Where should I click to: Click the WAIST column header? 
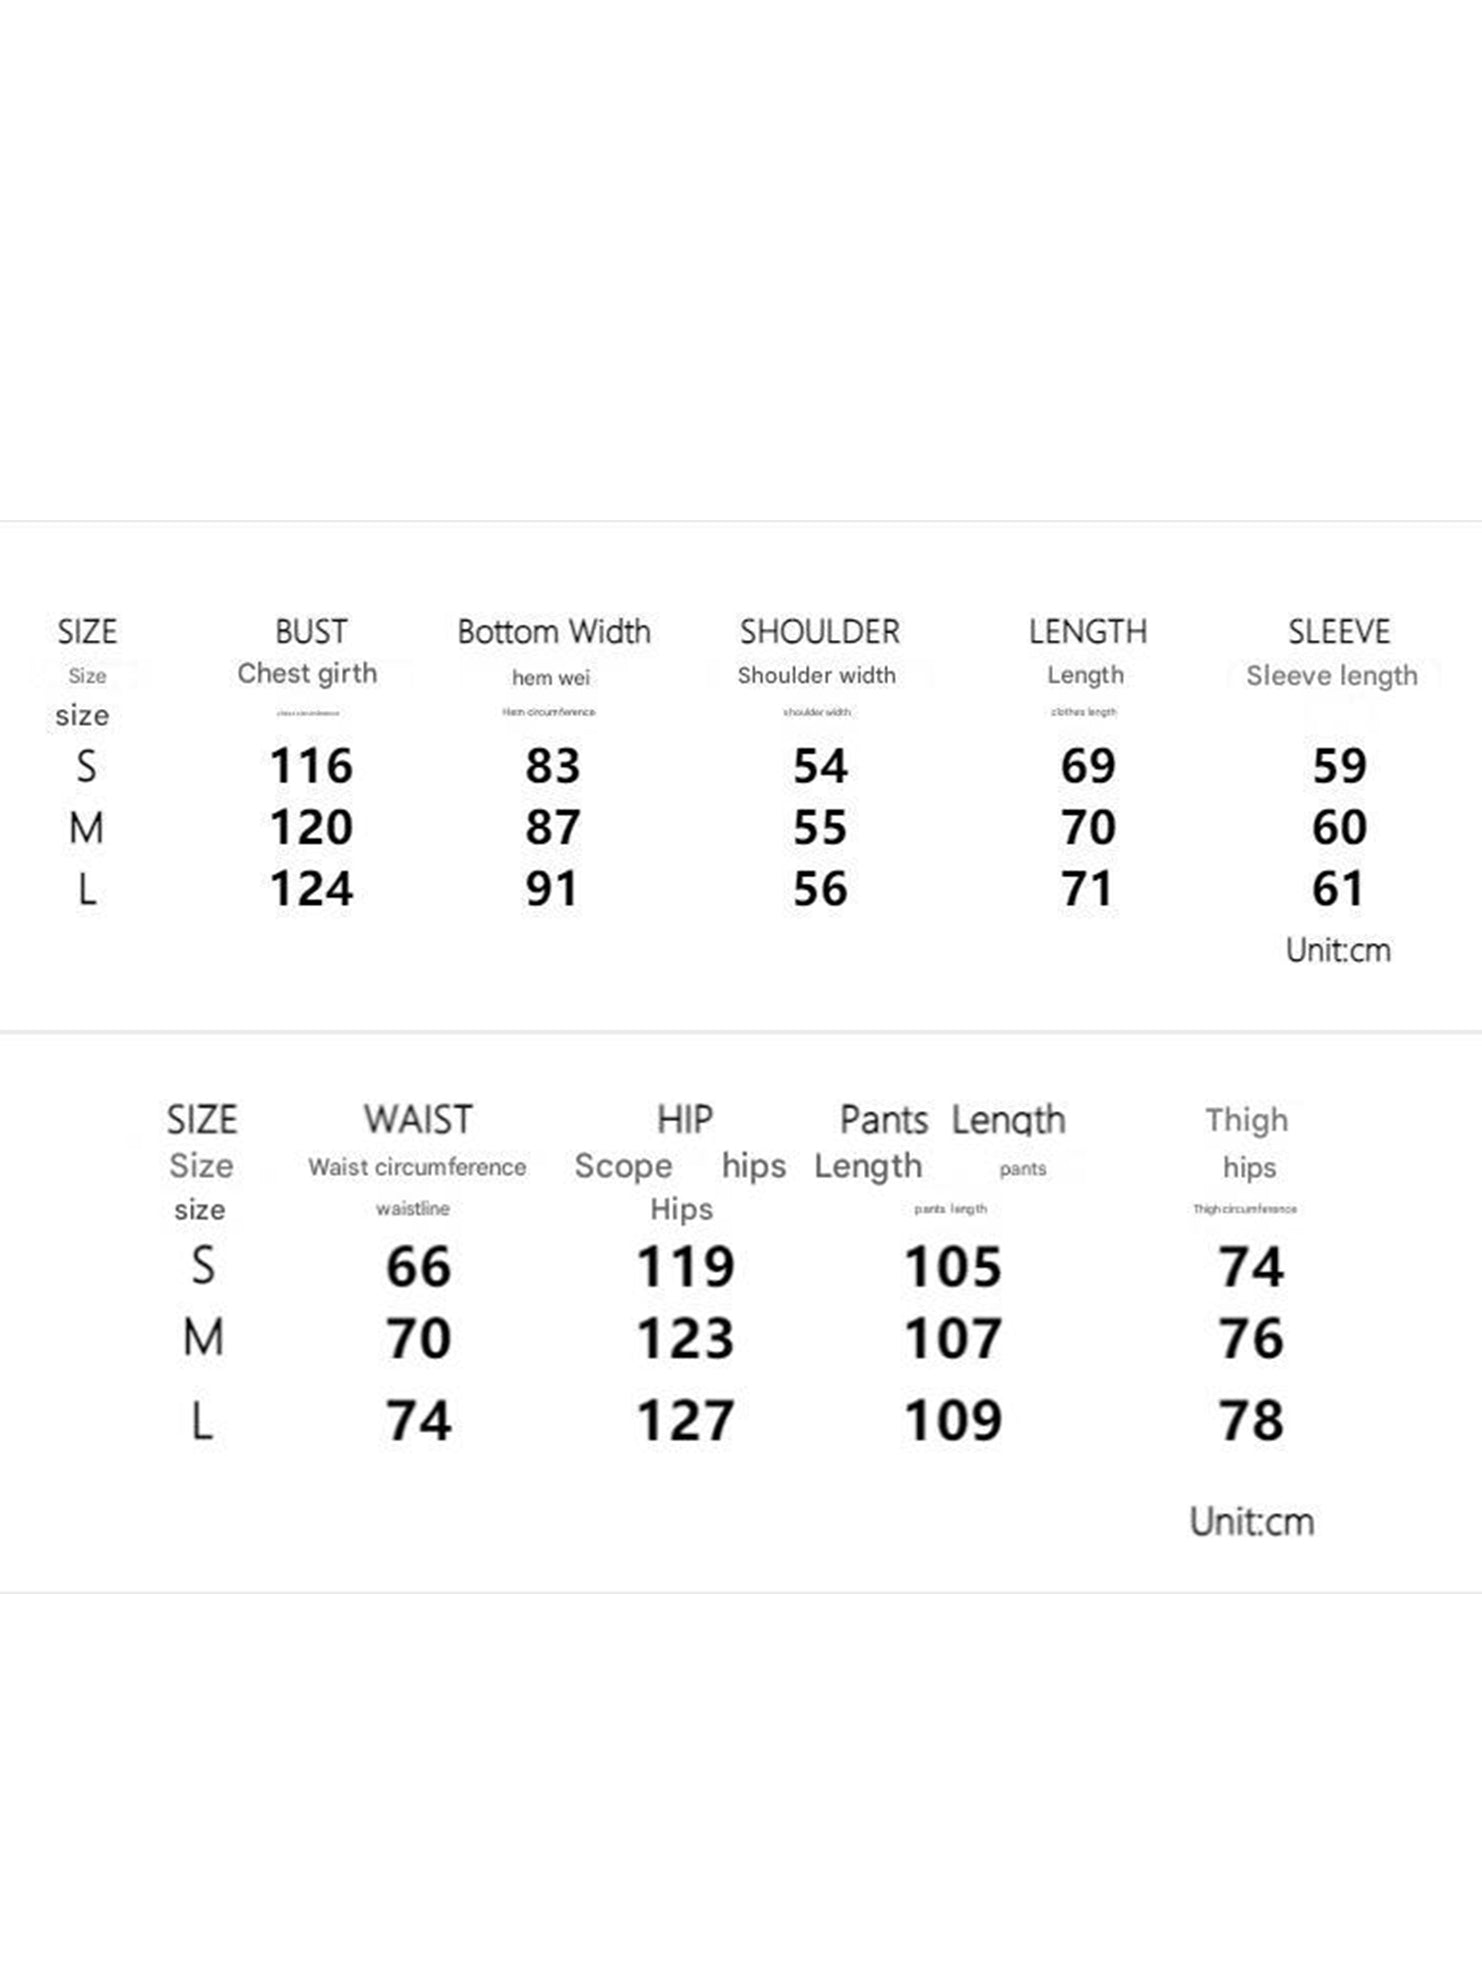tap(418, 1119)
